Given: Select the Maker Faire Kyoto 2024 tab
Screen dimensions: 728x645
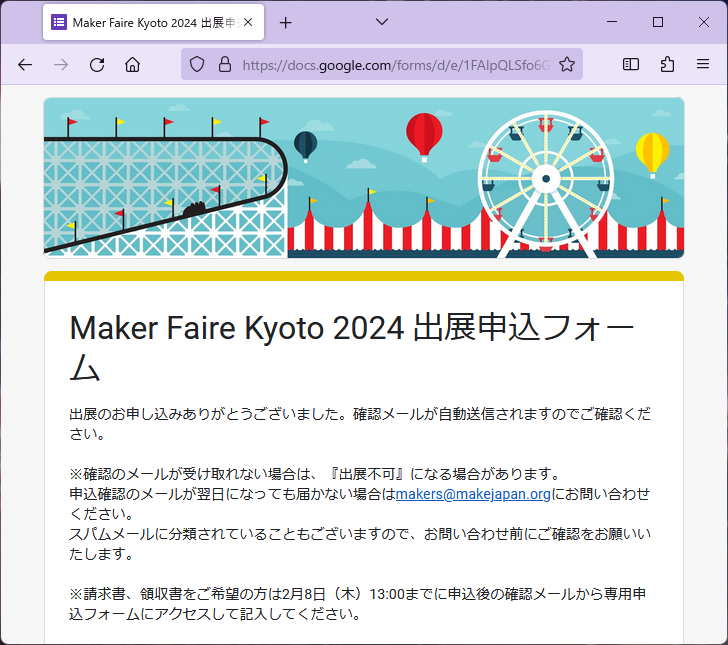Looking at the screenshot, I should click(x=153, y=22).
